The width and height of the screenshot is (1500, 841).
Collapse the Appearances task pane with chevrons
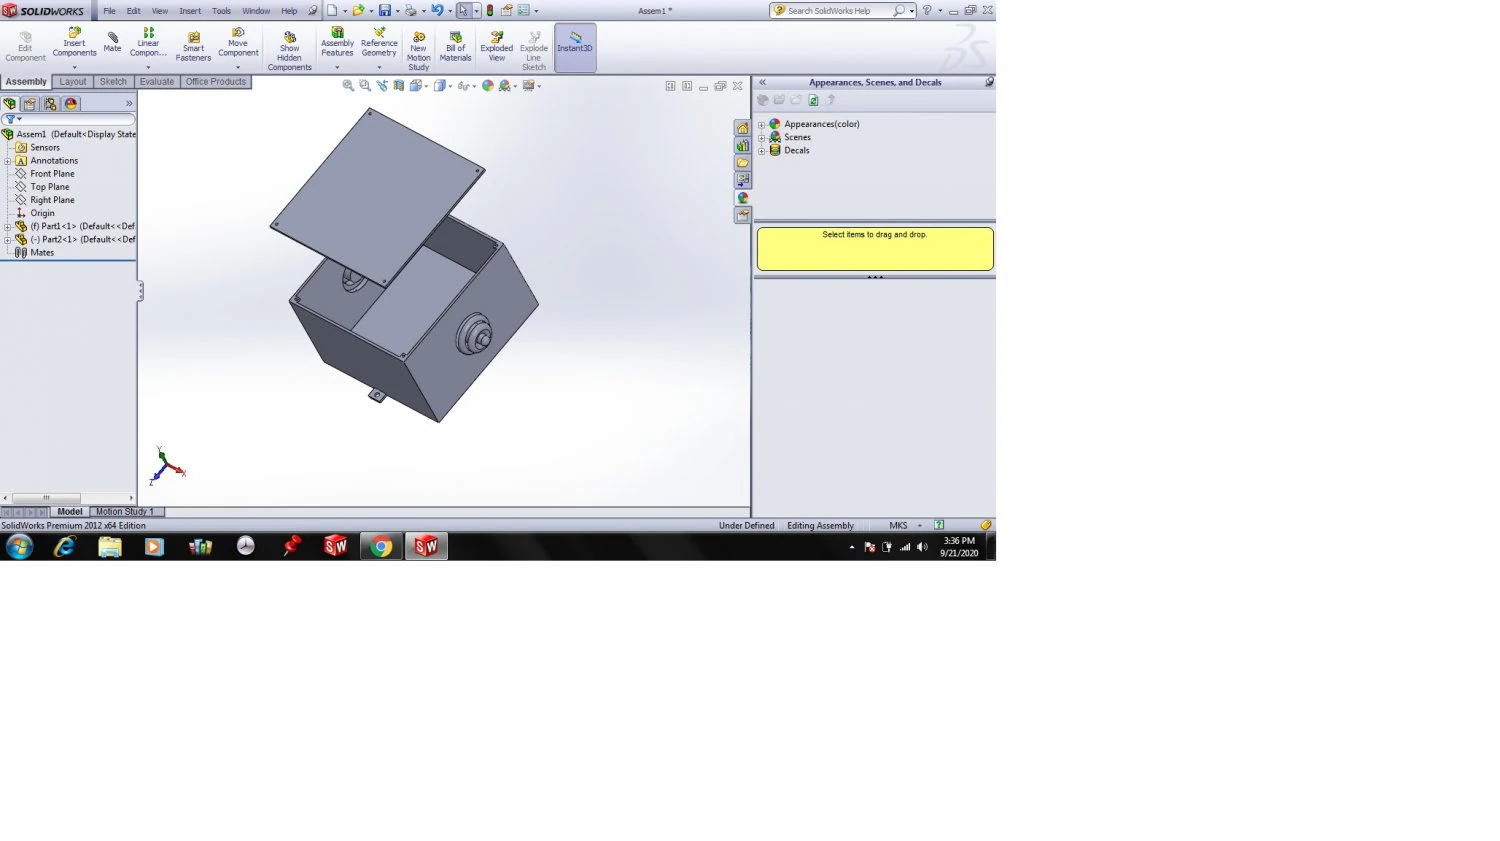(762, 82)
